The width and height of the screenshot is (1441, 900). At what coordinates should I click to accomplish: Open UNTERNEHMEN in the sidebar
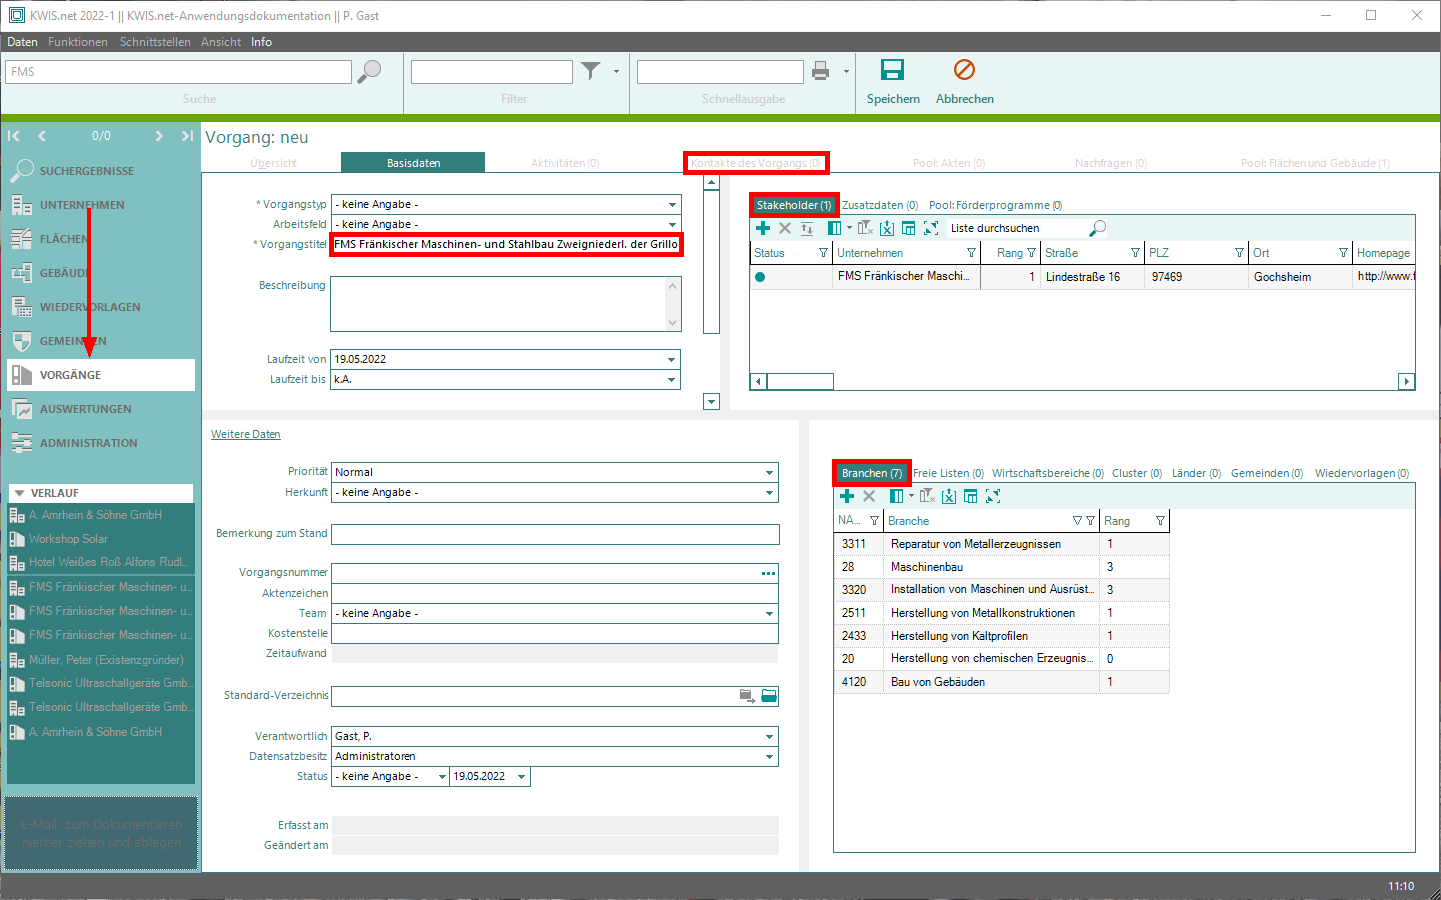(101, 205)
